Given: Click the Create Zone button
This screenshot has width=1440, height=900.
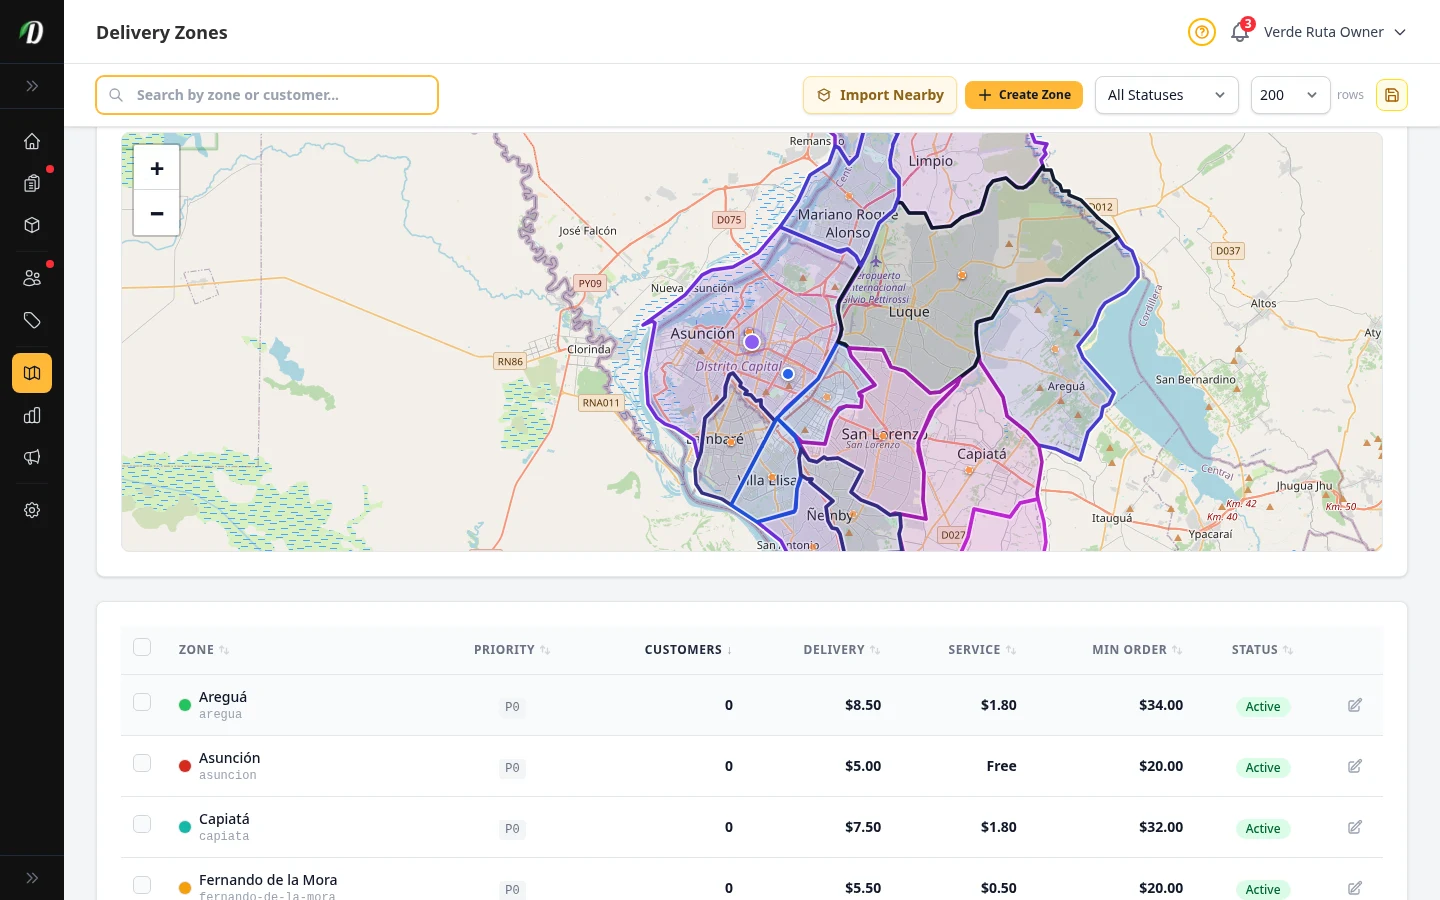Looking at the screenshot, I should click(x=1024, y=95).
